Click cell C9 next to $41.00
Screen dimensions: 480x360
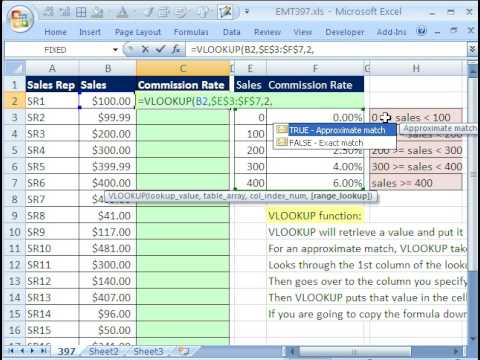183,216
